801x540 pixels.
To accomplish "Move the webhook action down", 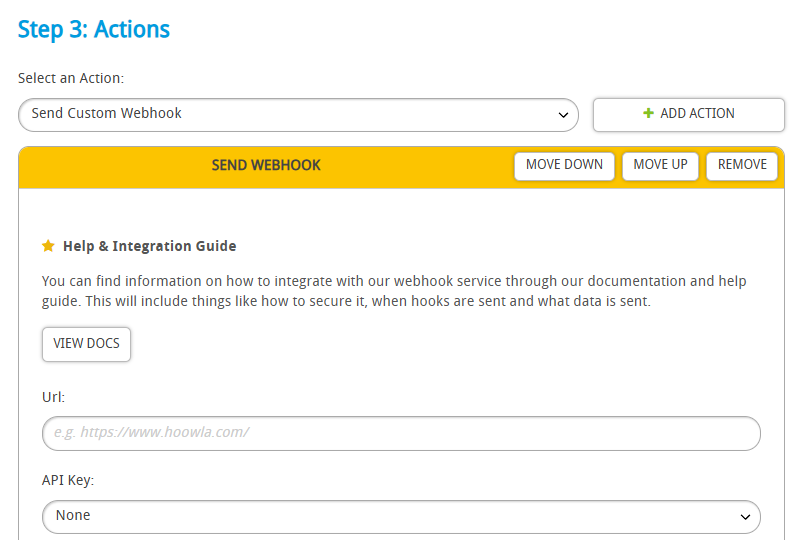I will click(x=564, y=166).
